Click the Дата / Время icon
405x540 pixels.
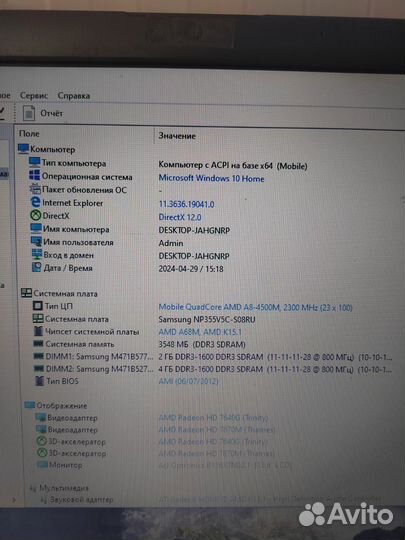37,267
